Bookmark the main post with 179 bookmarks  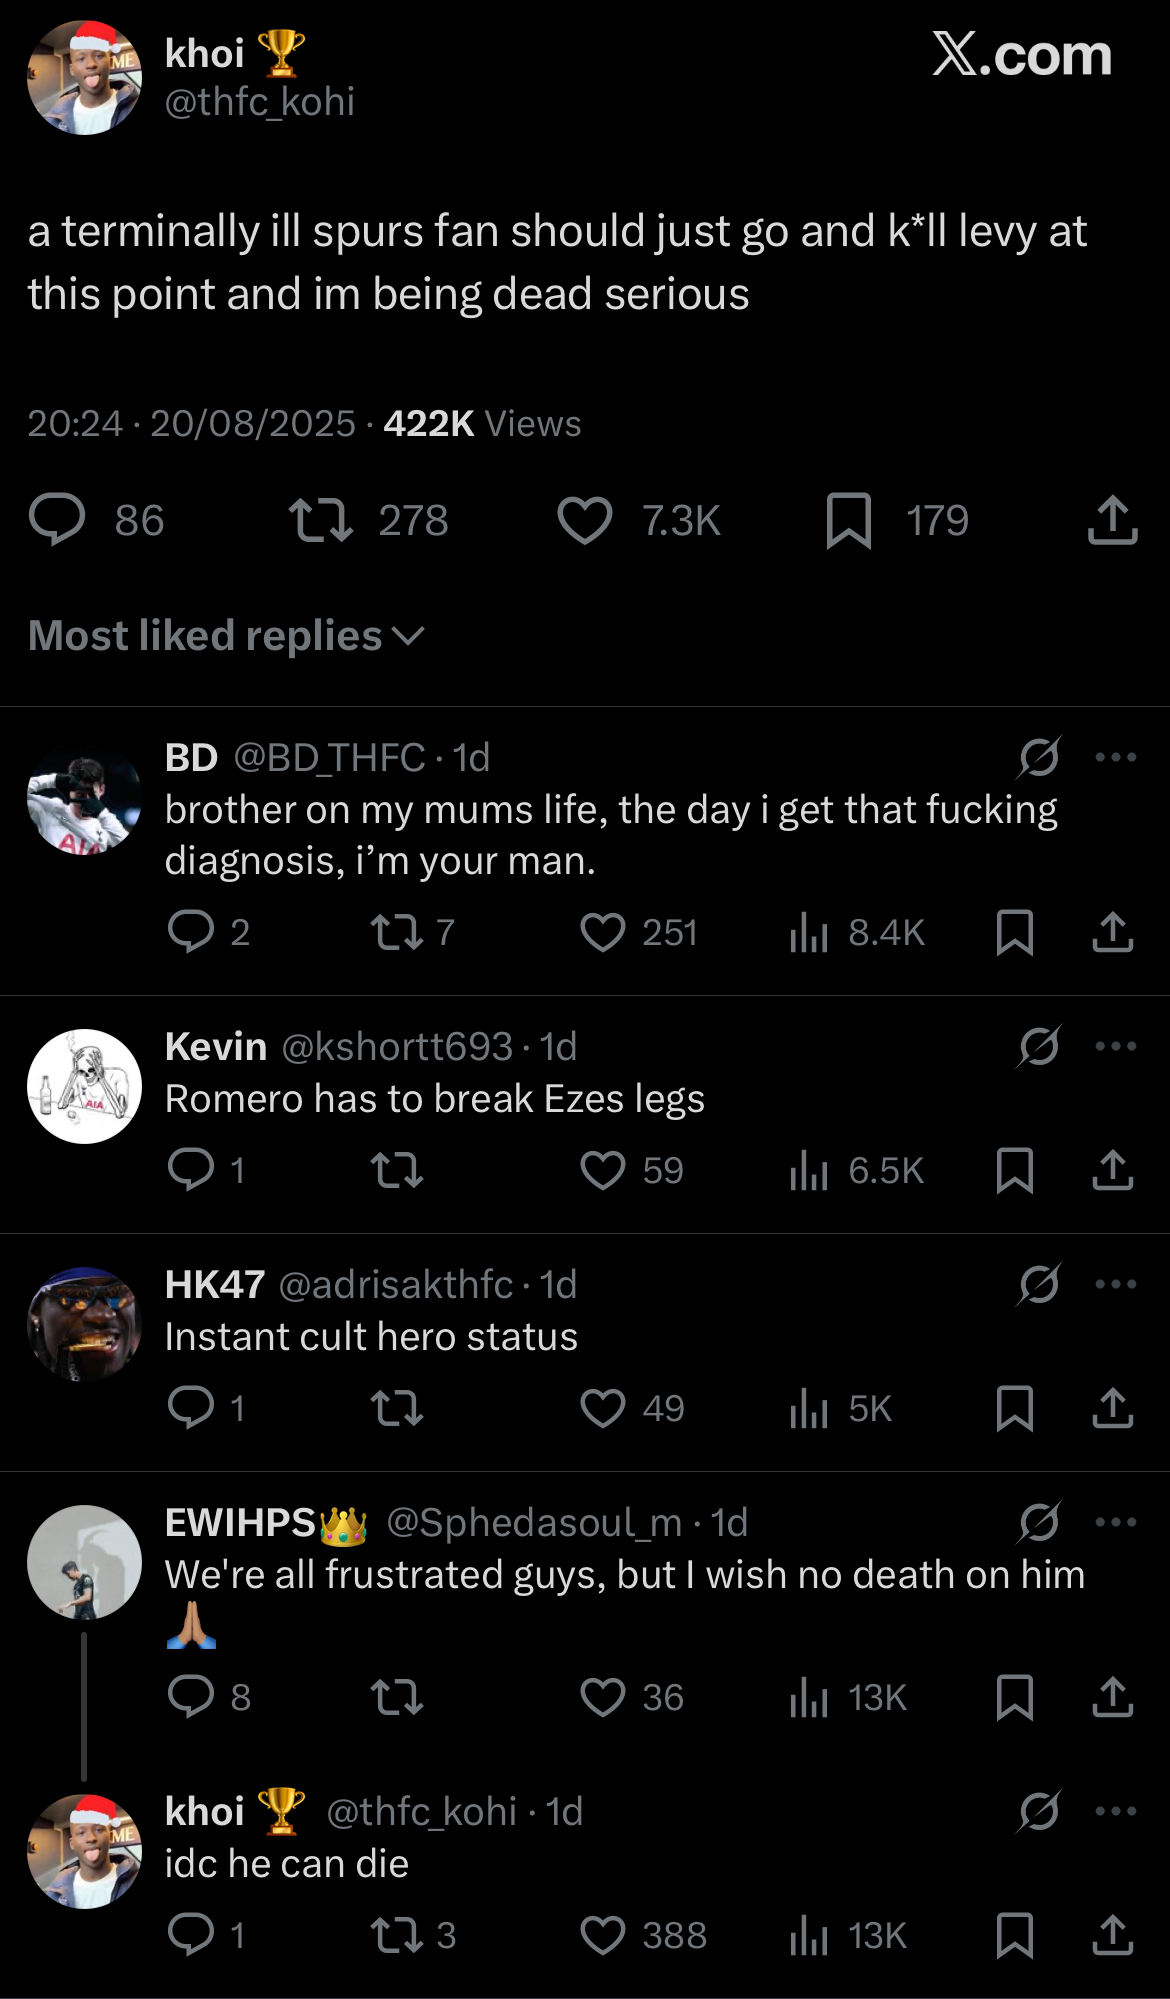pos(848,520)
